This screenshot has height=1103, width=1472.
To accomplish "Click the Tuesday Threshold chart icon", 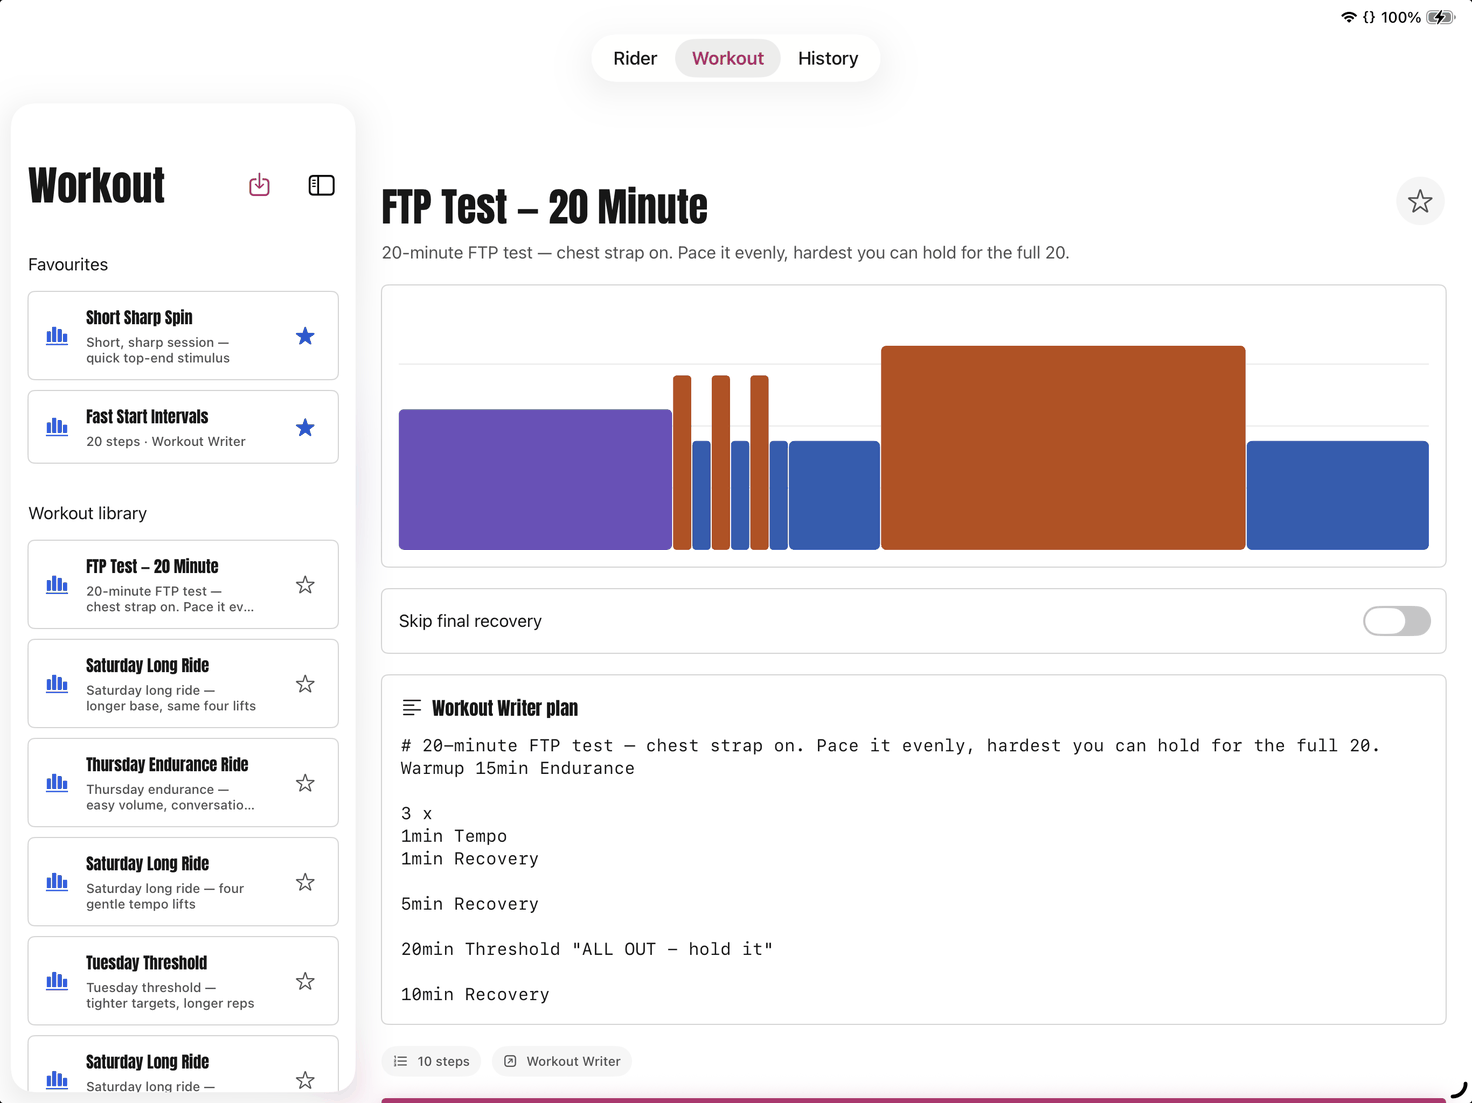I will coord(57,980).
